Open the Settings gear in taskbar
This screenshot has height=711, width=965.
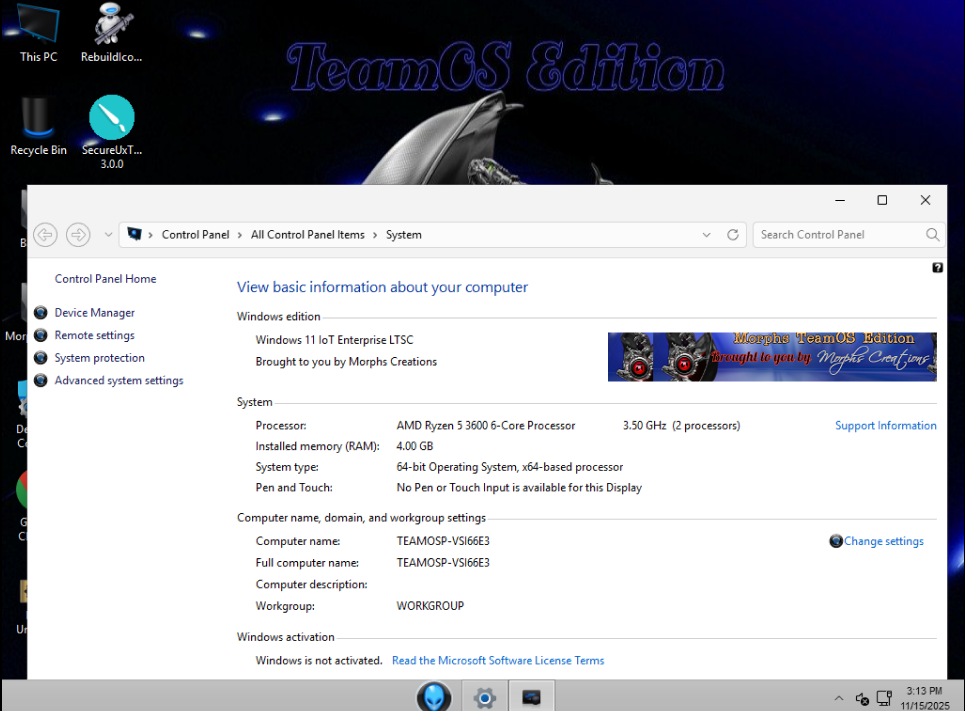[485, 696]
